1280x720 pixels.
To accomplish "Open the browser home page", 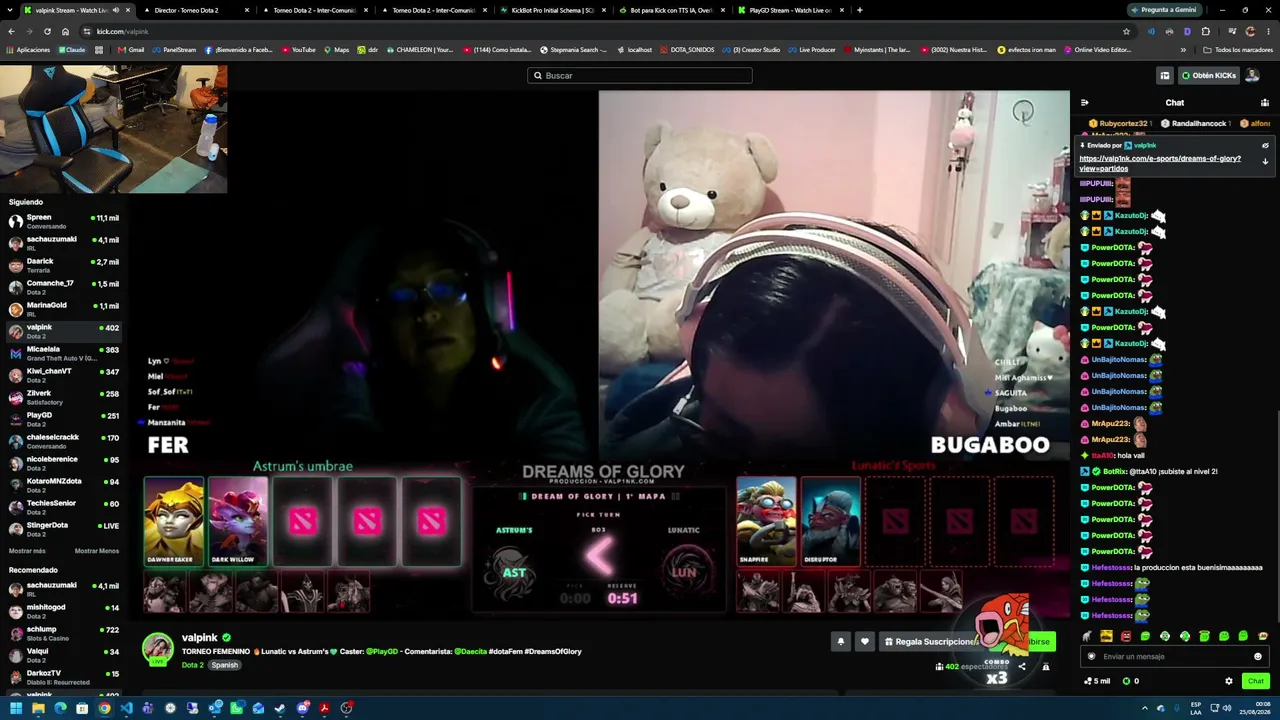I will pyautogui.click(x=65, y=31).
